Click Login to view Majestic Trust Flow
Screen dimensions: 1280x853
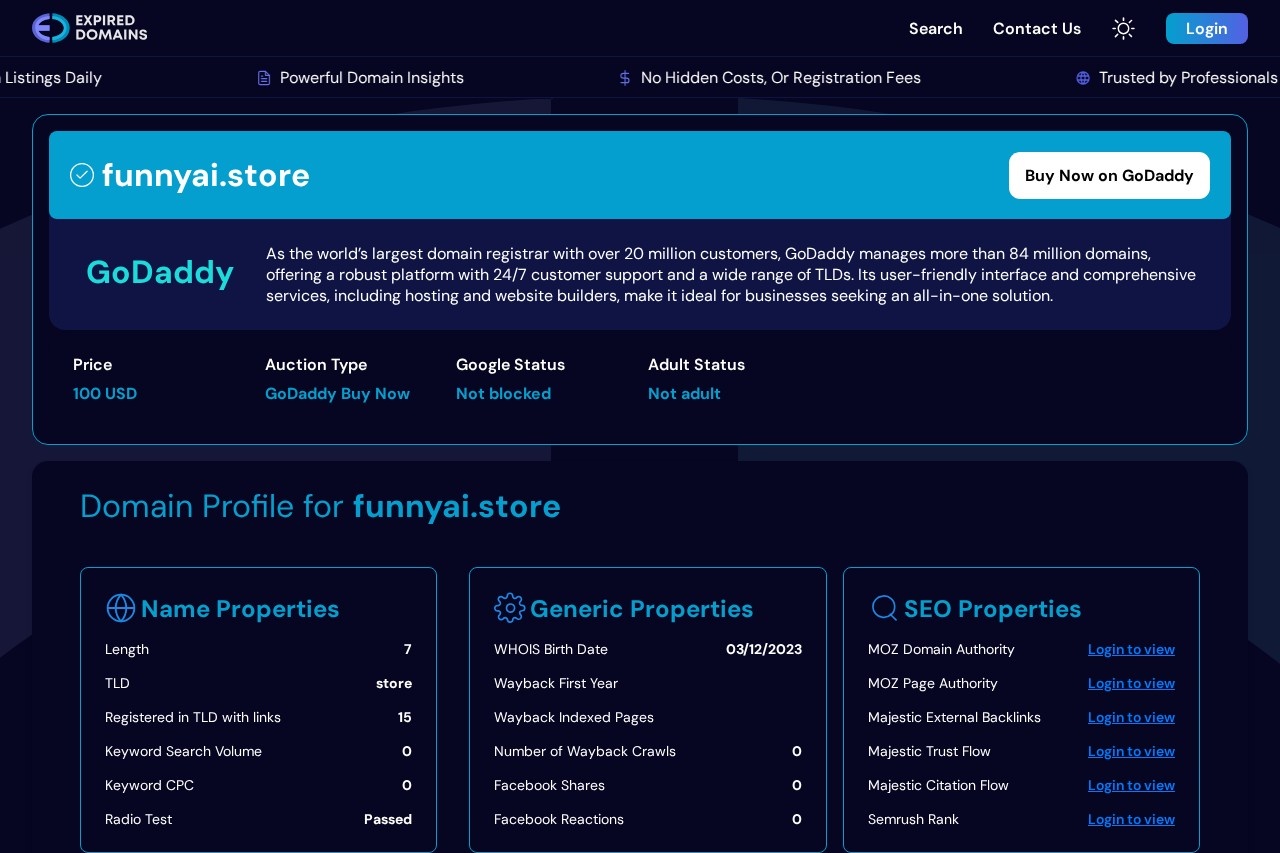click(1131, 751)
